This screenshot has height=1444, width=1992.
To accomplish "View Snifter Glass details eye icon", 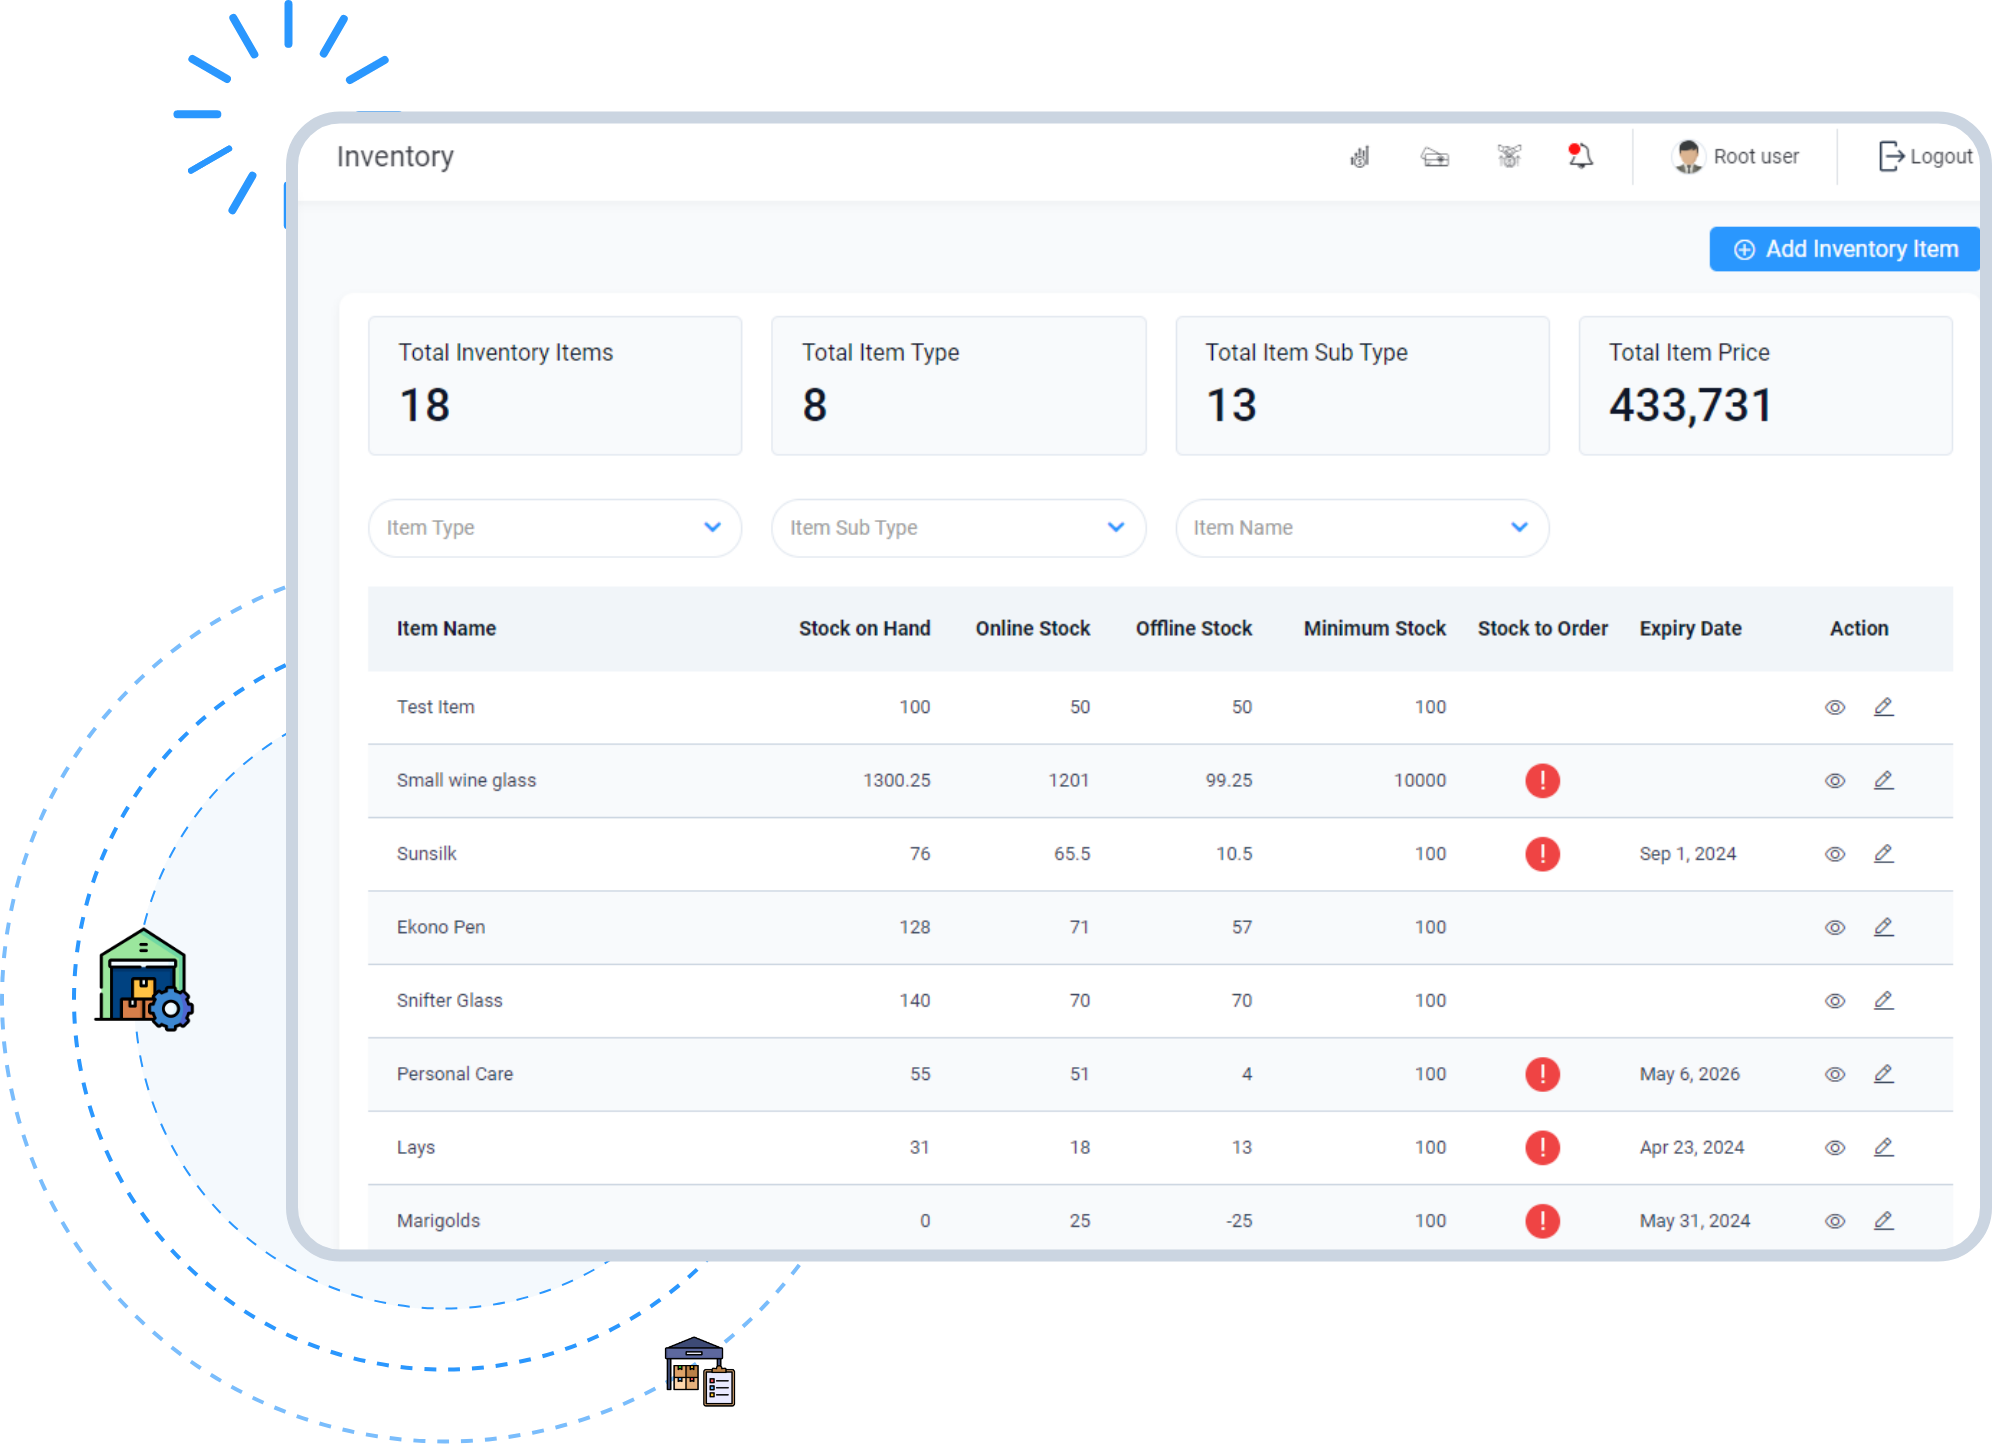I will (x=1835, y=1001).
